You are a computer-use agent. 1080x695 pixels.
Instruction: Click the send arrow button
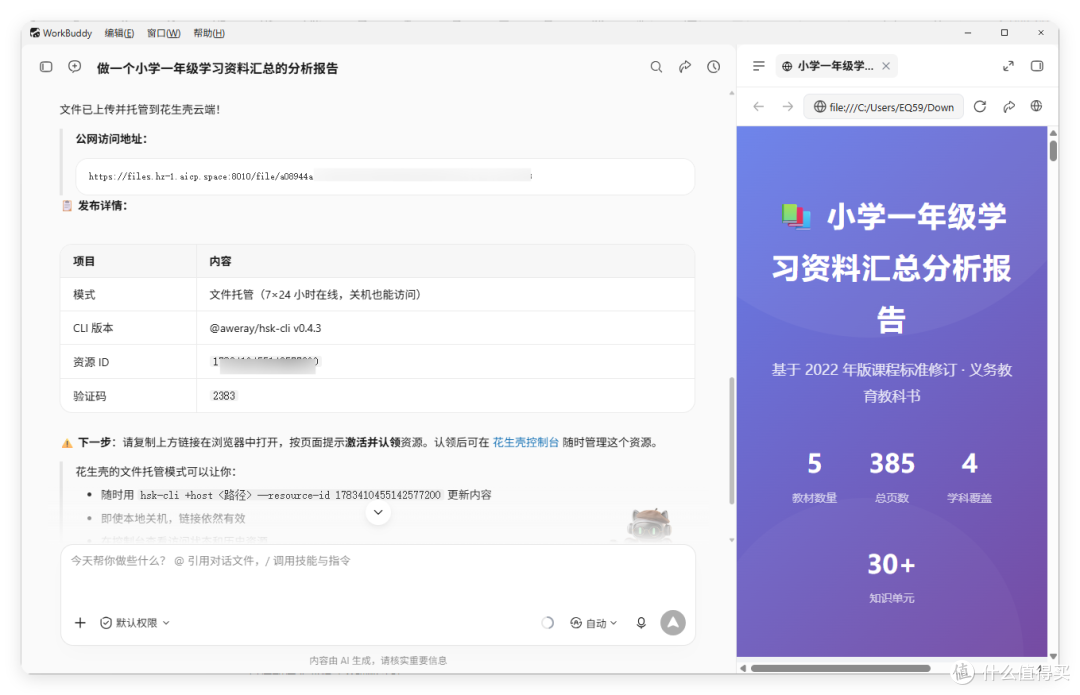673,623
